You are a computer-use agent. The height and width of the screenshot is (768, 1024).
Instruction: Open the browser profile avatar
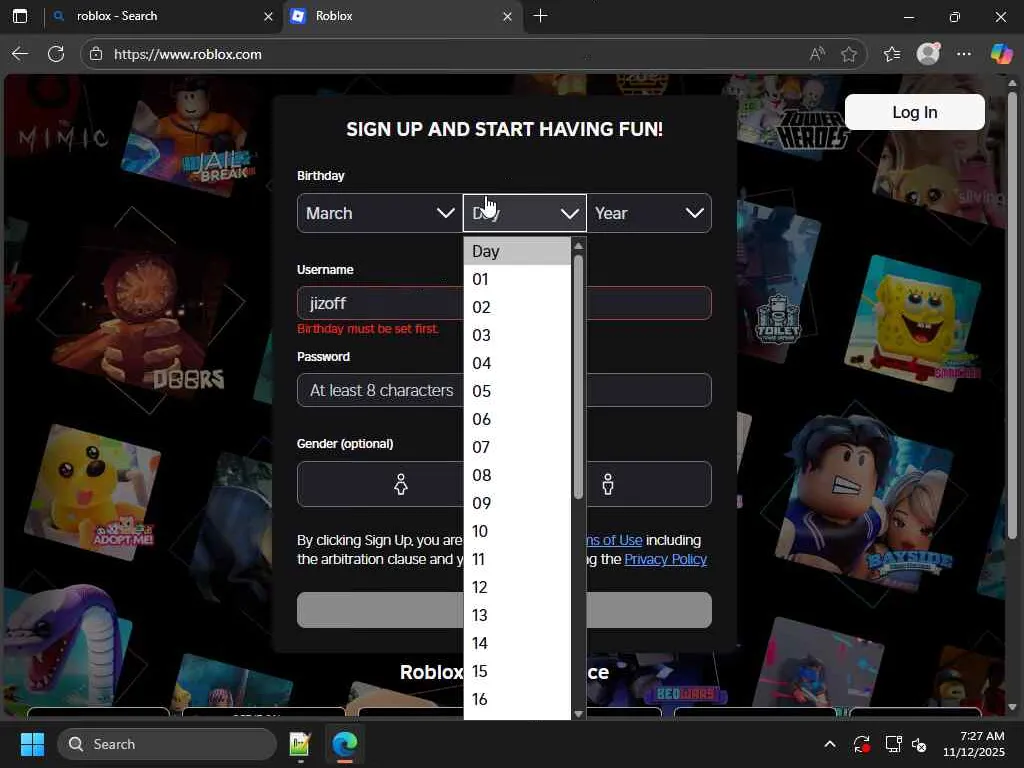[928, 54]
